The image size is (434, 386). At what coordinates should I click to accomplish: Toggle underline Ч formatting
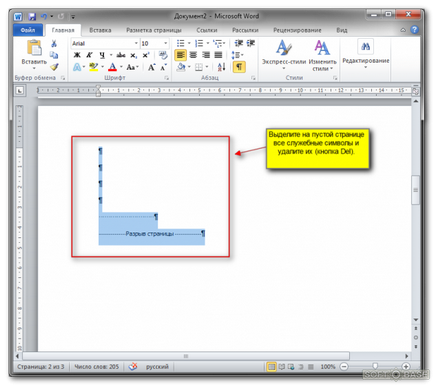click(102, 55)
